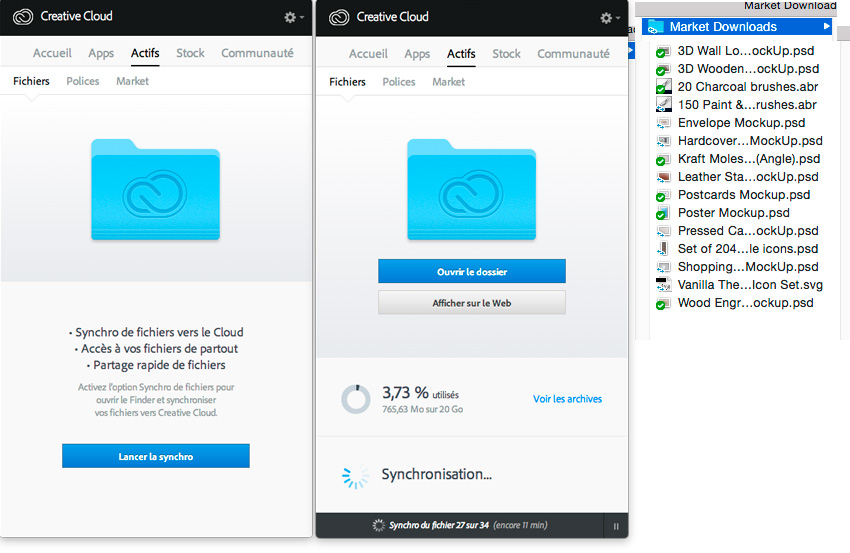The image size is (850, 553).
Task: Switch to Market sub-tab in right panel
Action: point(448,82)
